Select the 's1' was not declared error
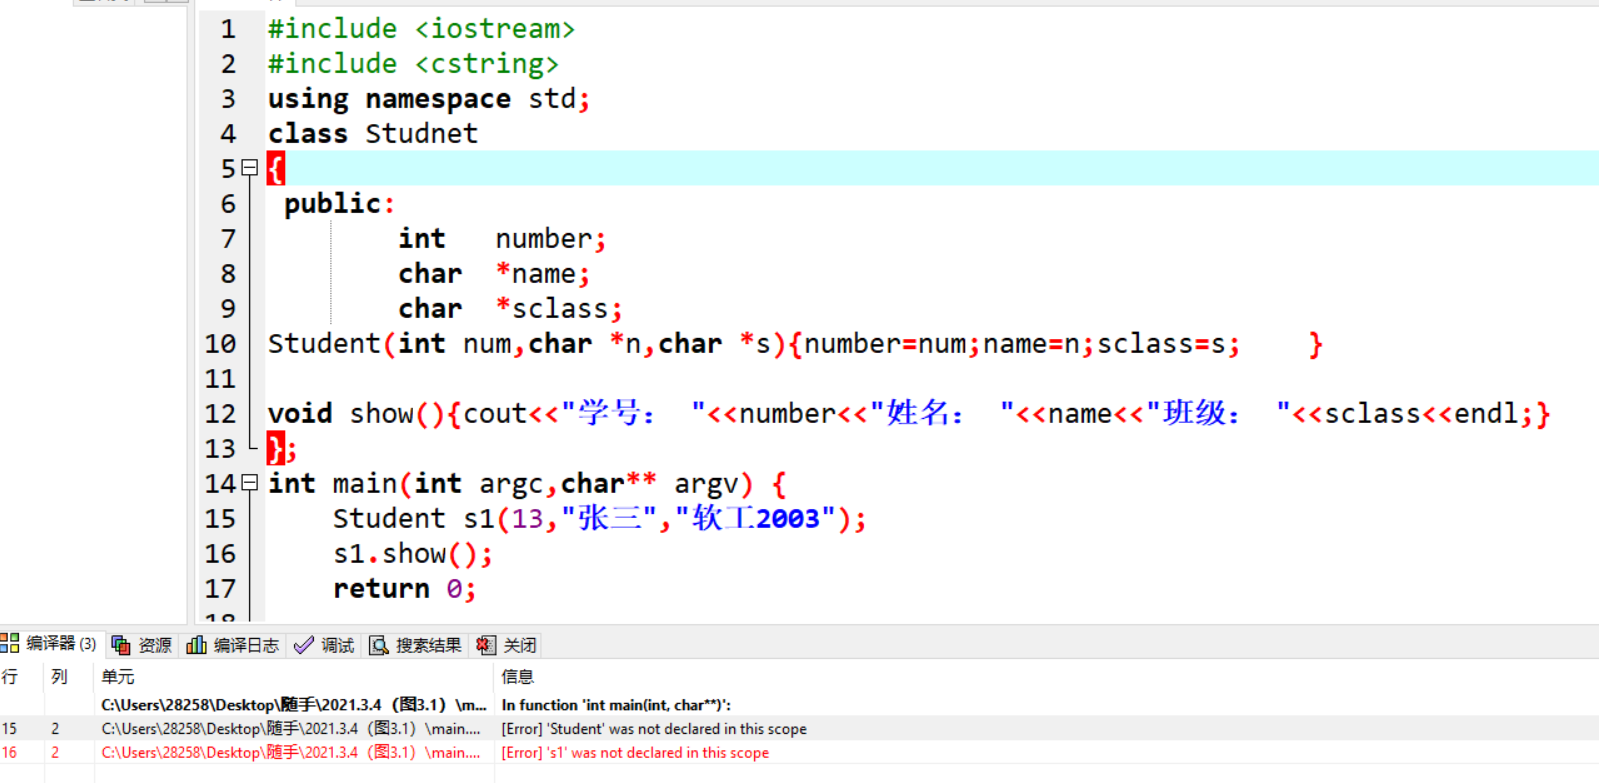The image size is (1599, 783). (635, 753)
